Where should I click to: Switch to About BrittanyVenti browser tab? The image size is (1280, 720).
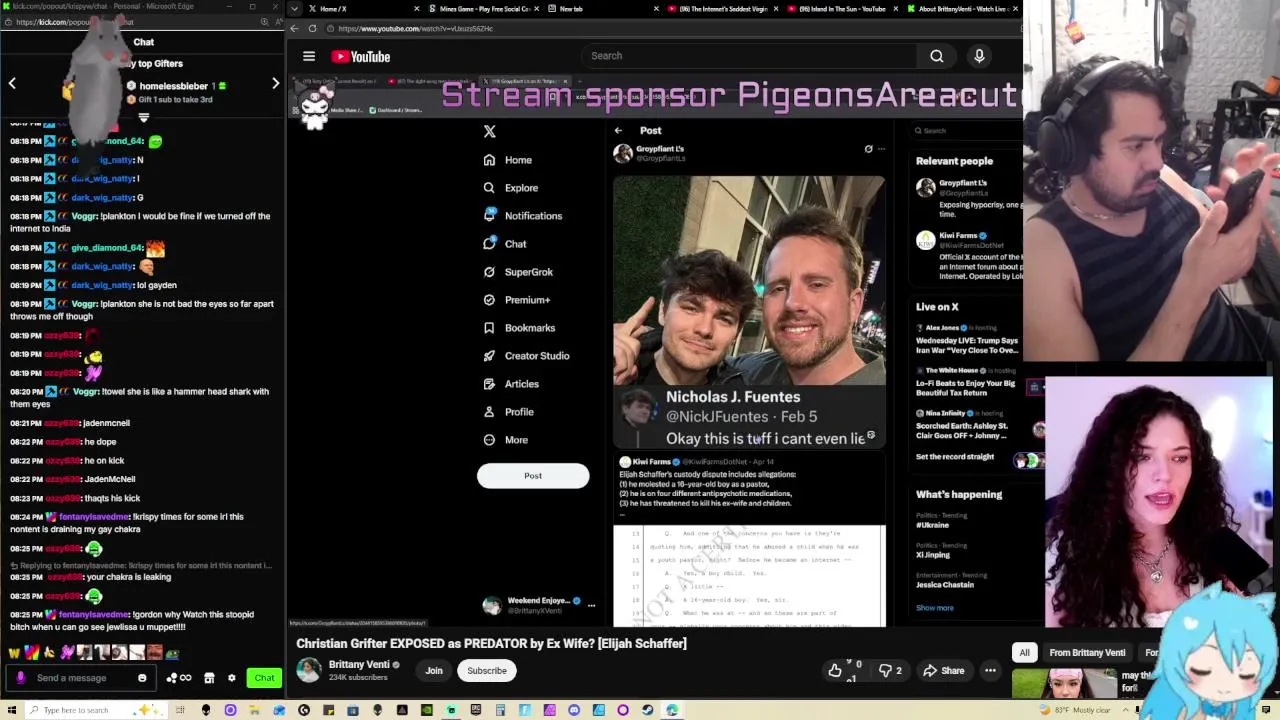pos(960,9)
